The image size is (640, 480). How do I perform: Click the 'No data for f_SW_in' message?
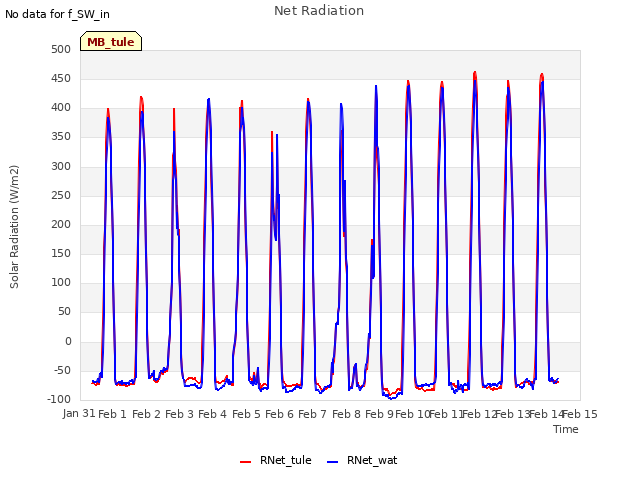click(57, 14)
